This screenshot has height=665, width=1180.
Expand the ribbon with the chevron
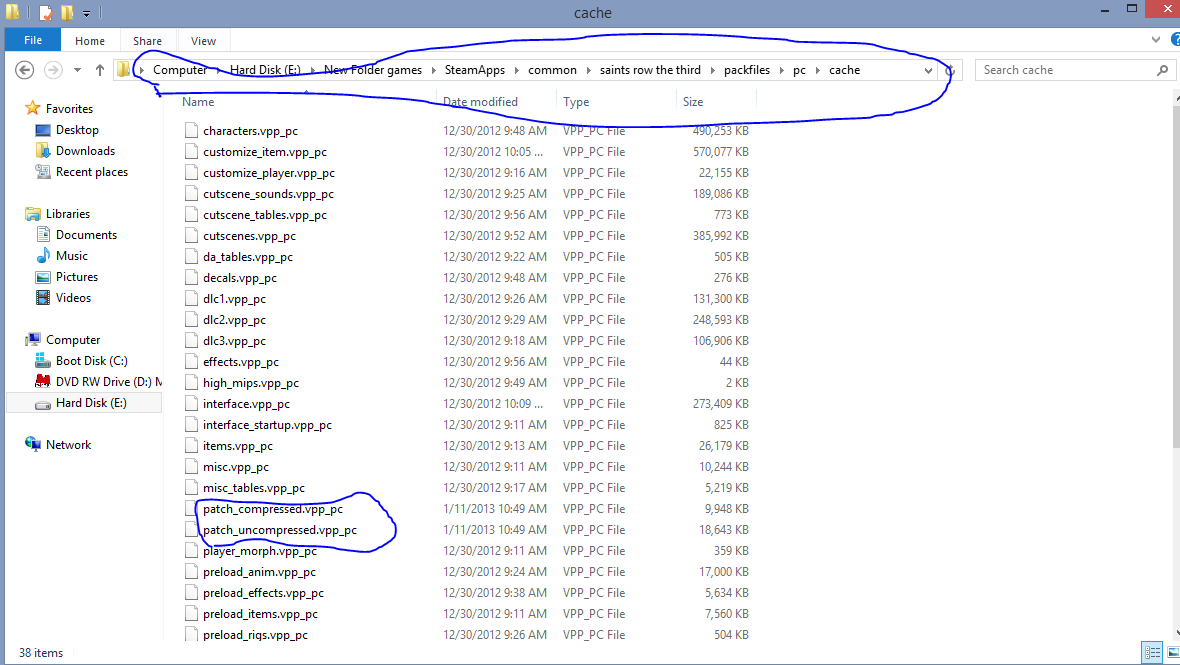1155,40
